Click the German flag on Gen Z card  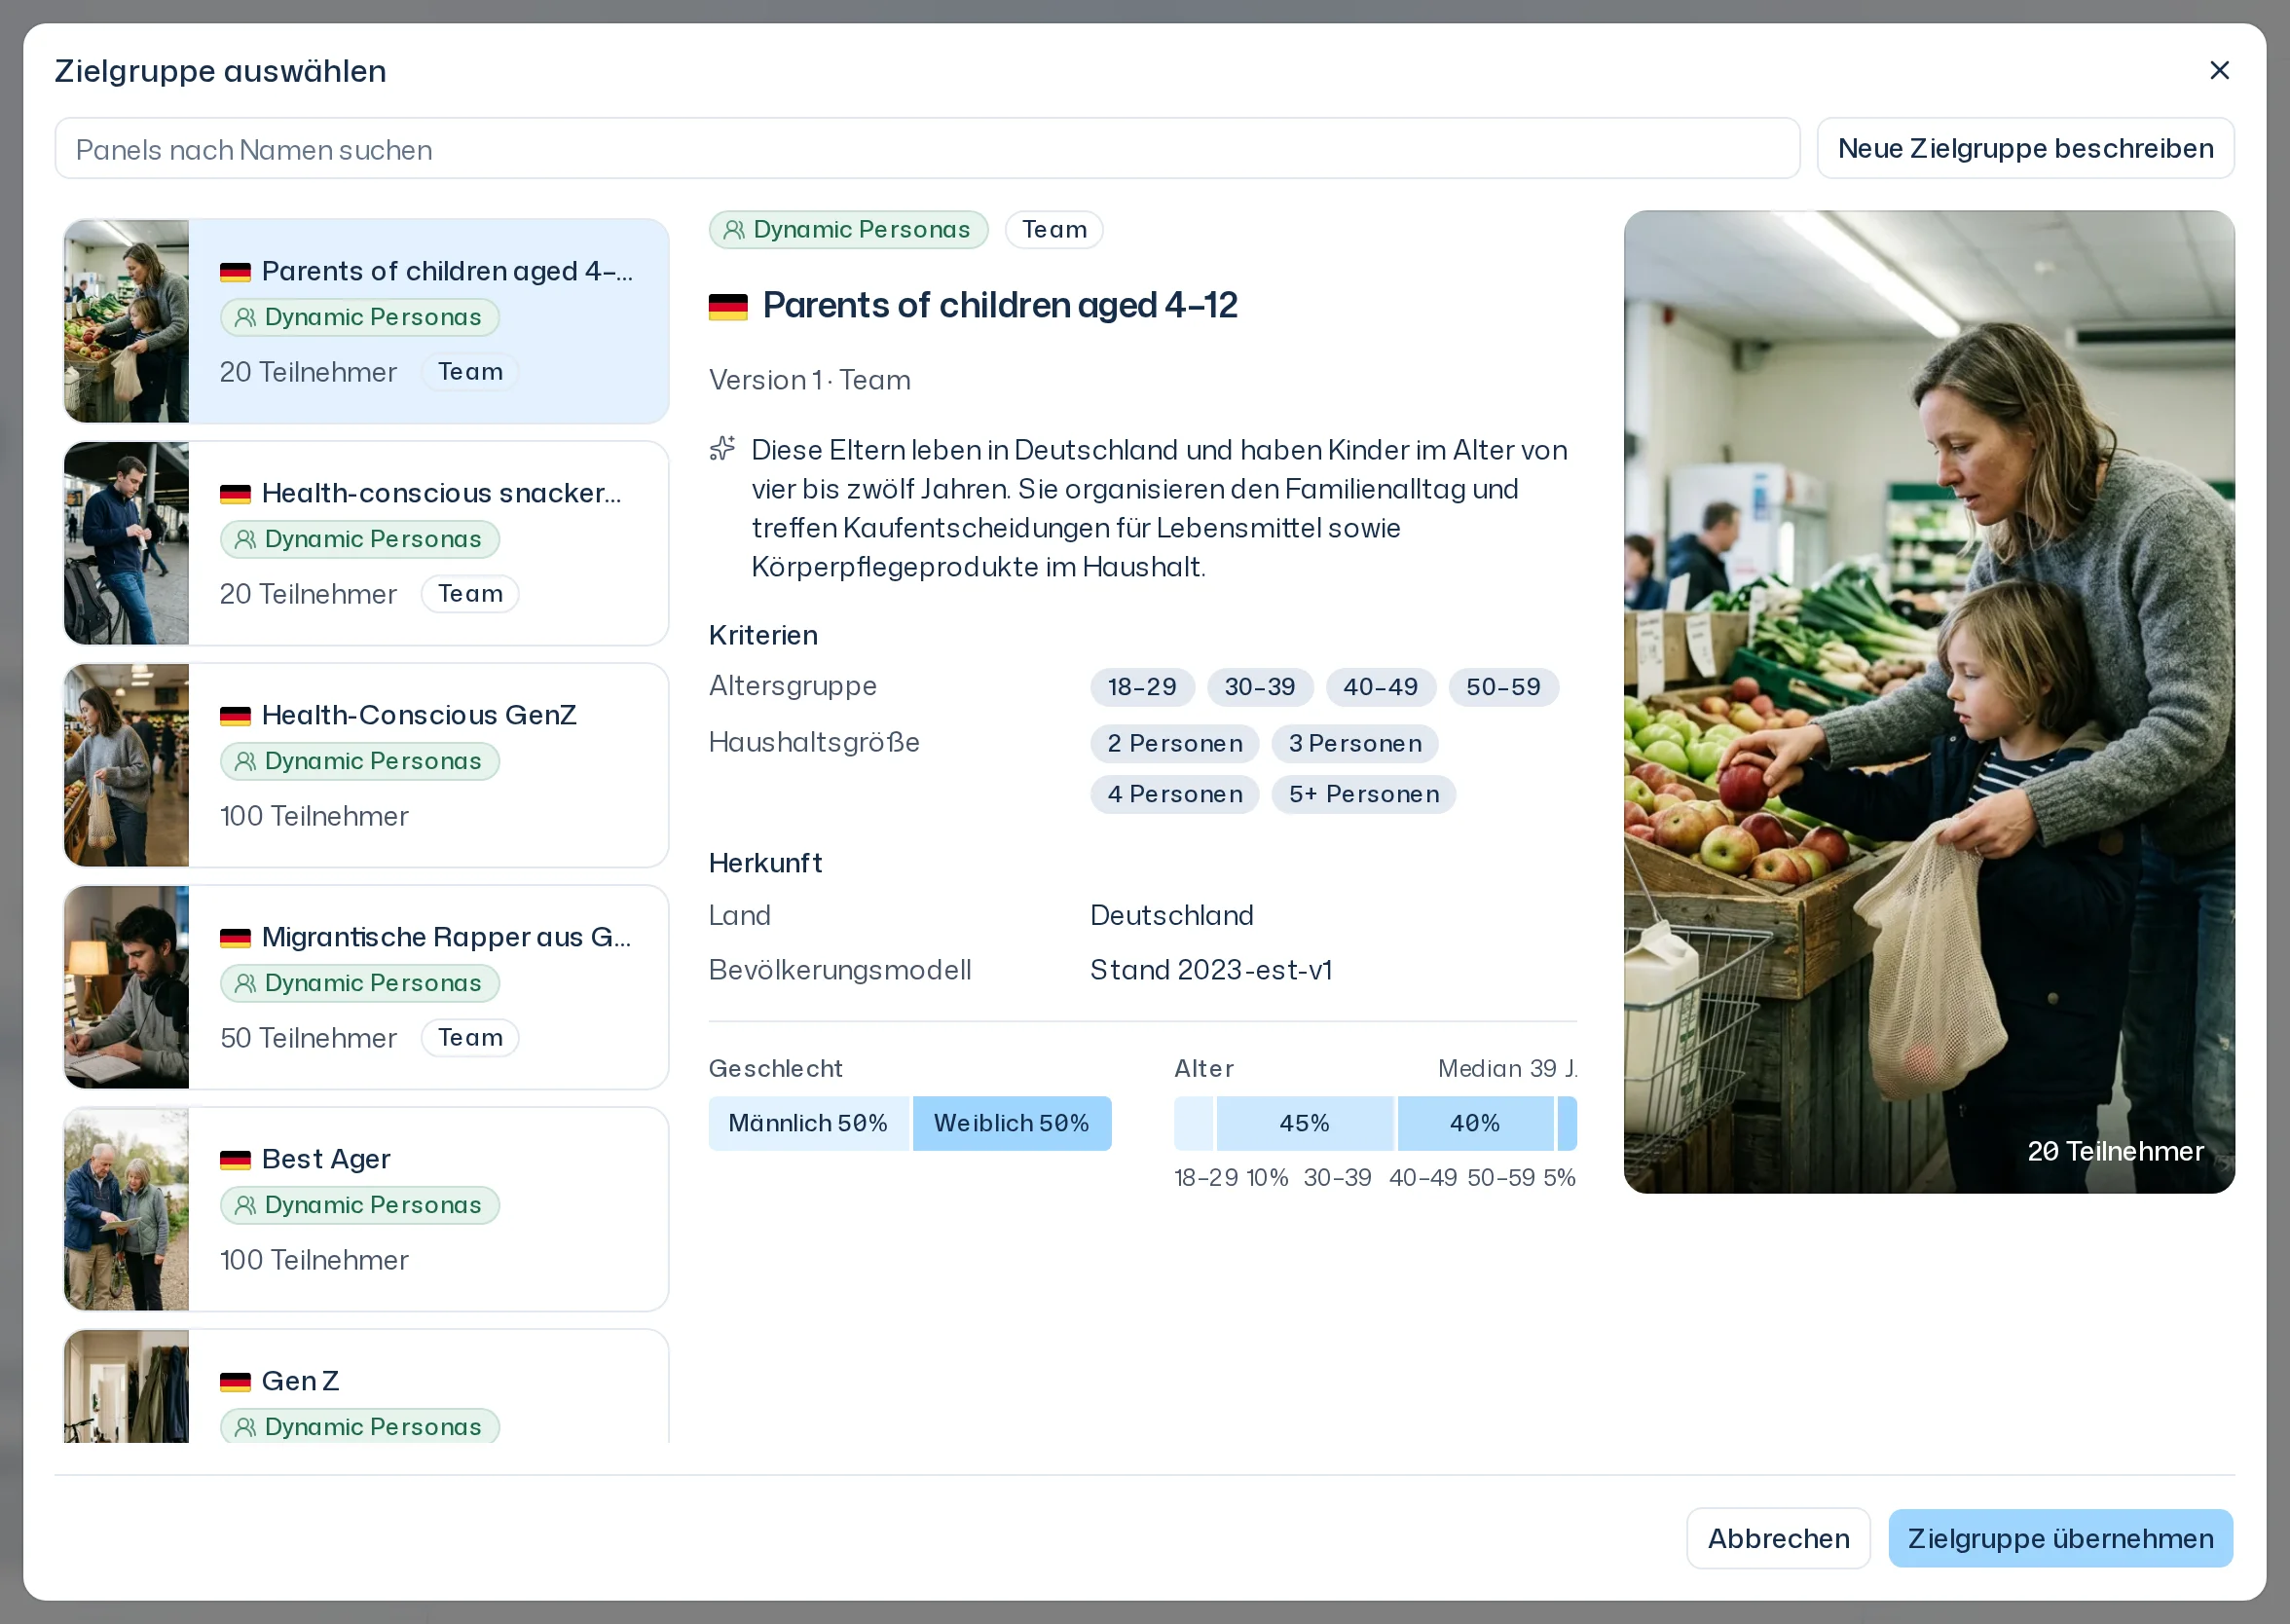235,1382
